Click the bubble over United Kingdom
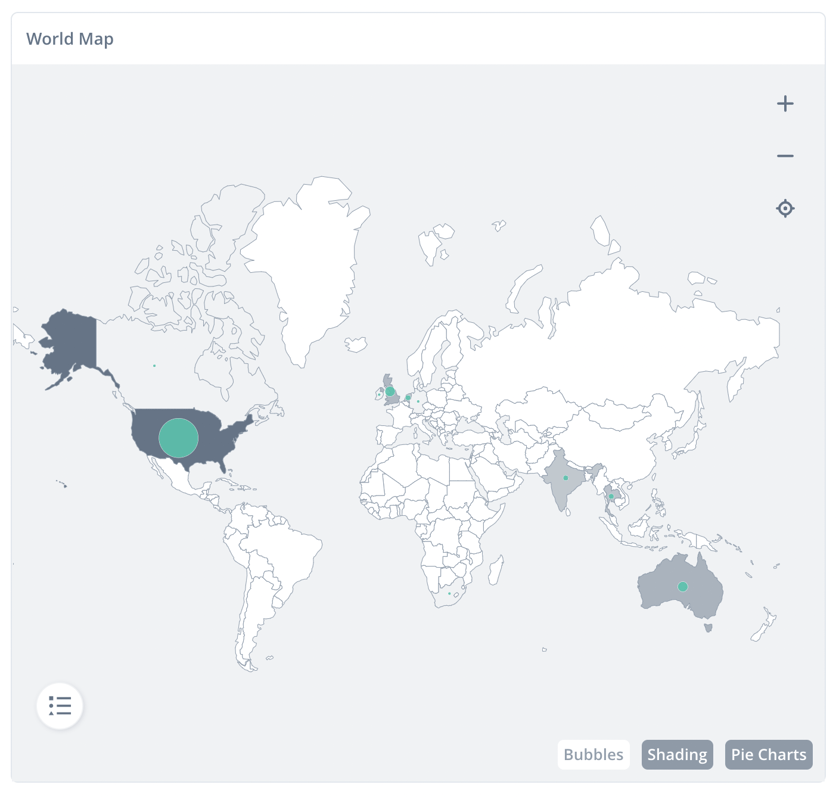Screen dimensions: 839x797 390,392
